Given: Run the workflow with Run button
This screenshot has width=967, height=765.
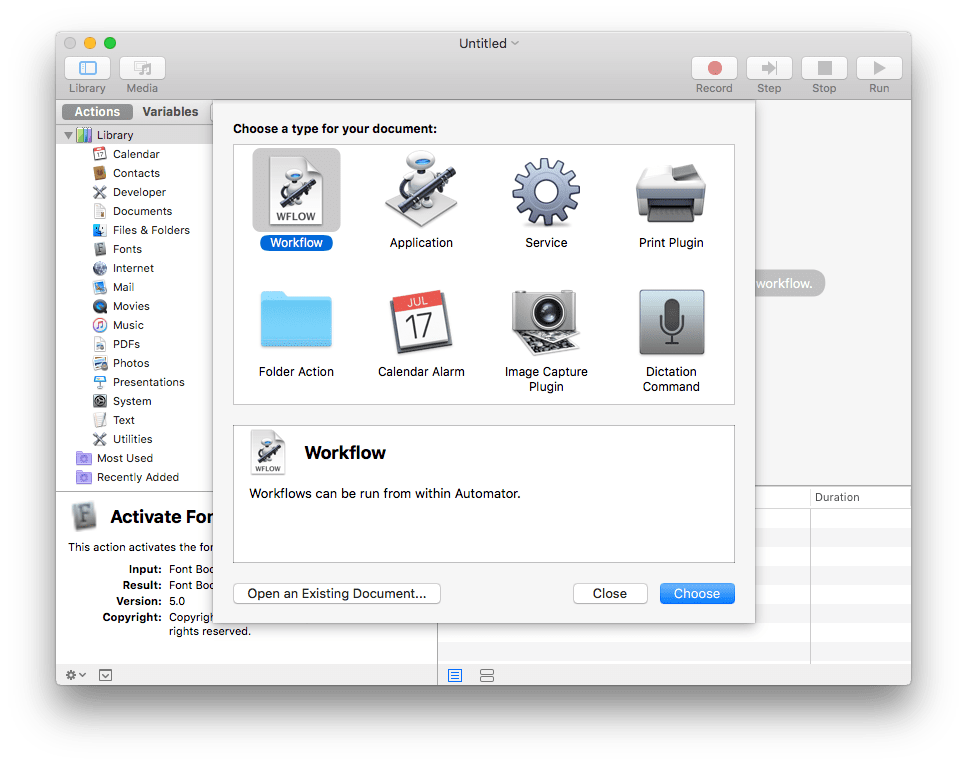Looking at the screenshot, I should (x=879, y=68).
